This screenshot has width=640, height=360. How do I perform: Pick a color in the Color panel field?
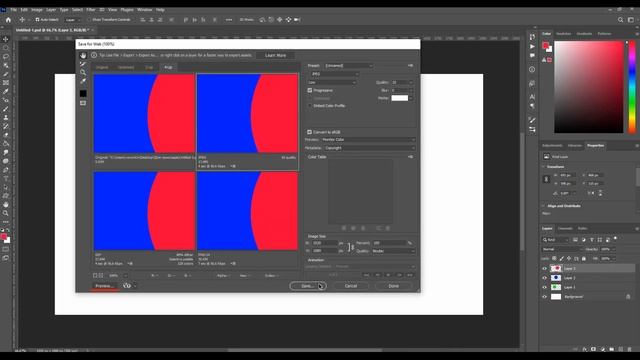pyautogui.click(x=589, y=87)
